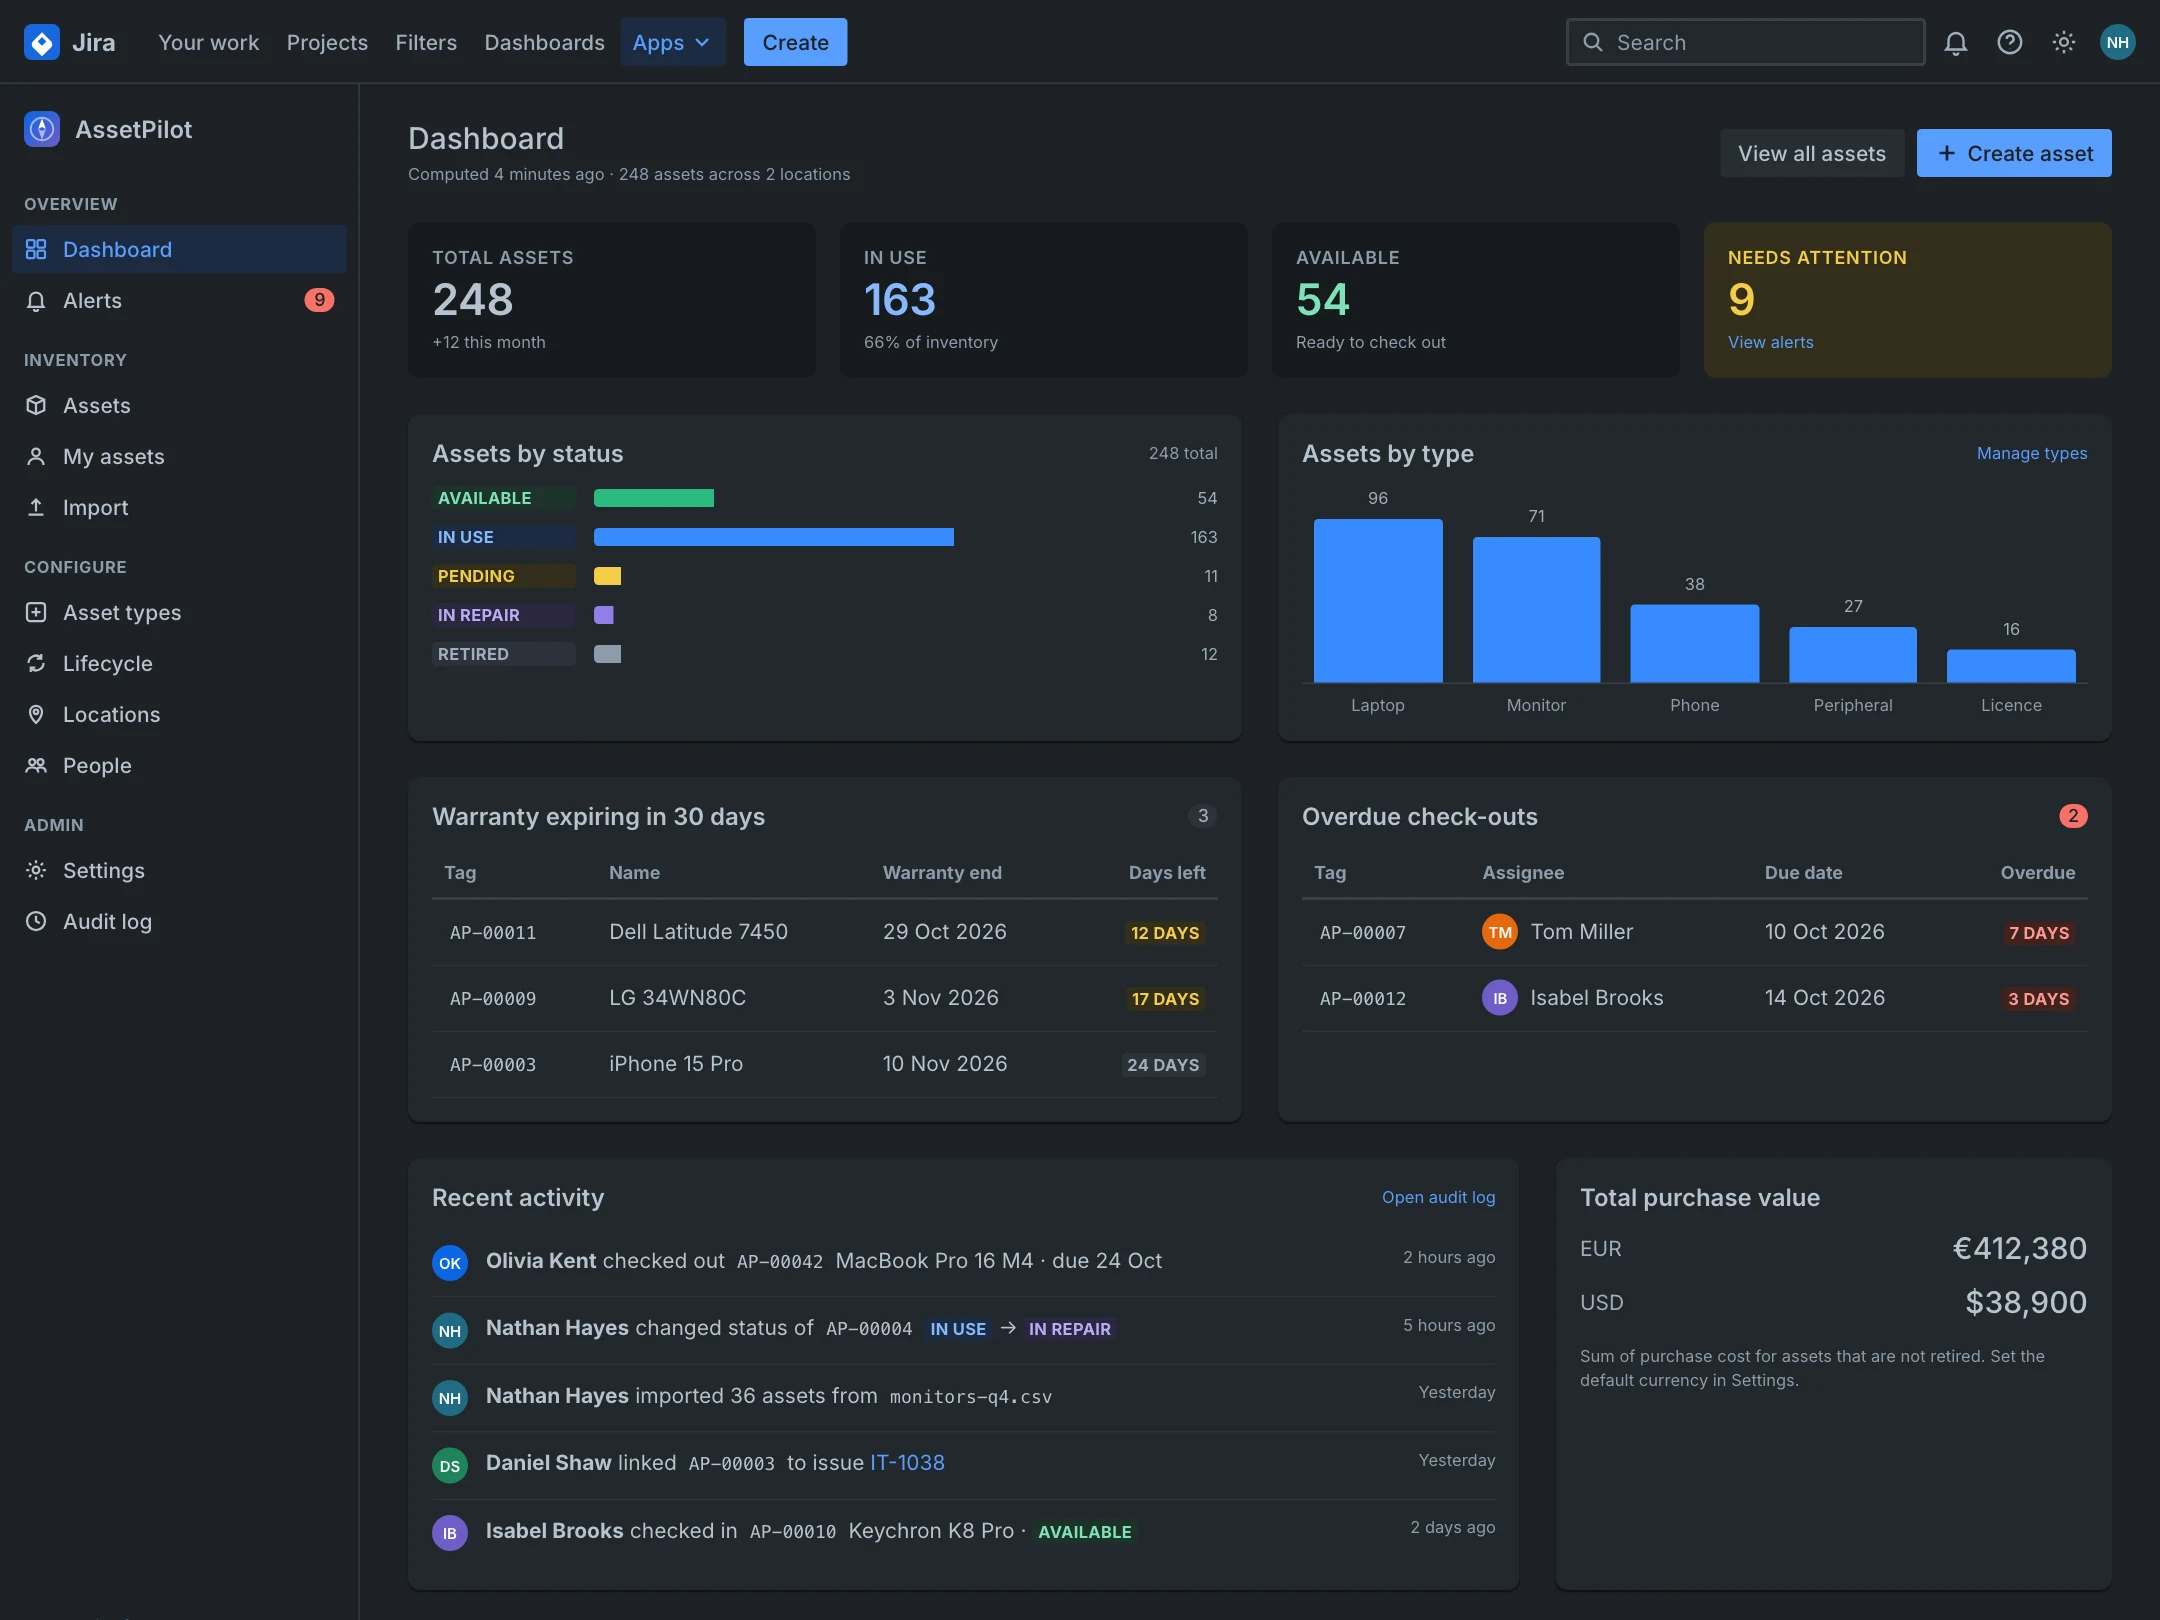Click the Assets cube icon
Image resolution: width=2160 pixels, height=1620 pixels.
(x=36, y=405)
